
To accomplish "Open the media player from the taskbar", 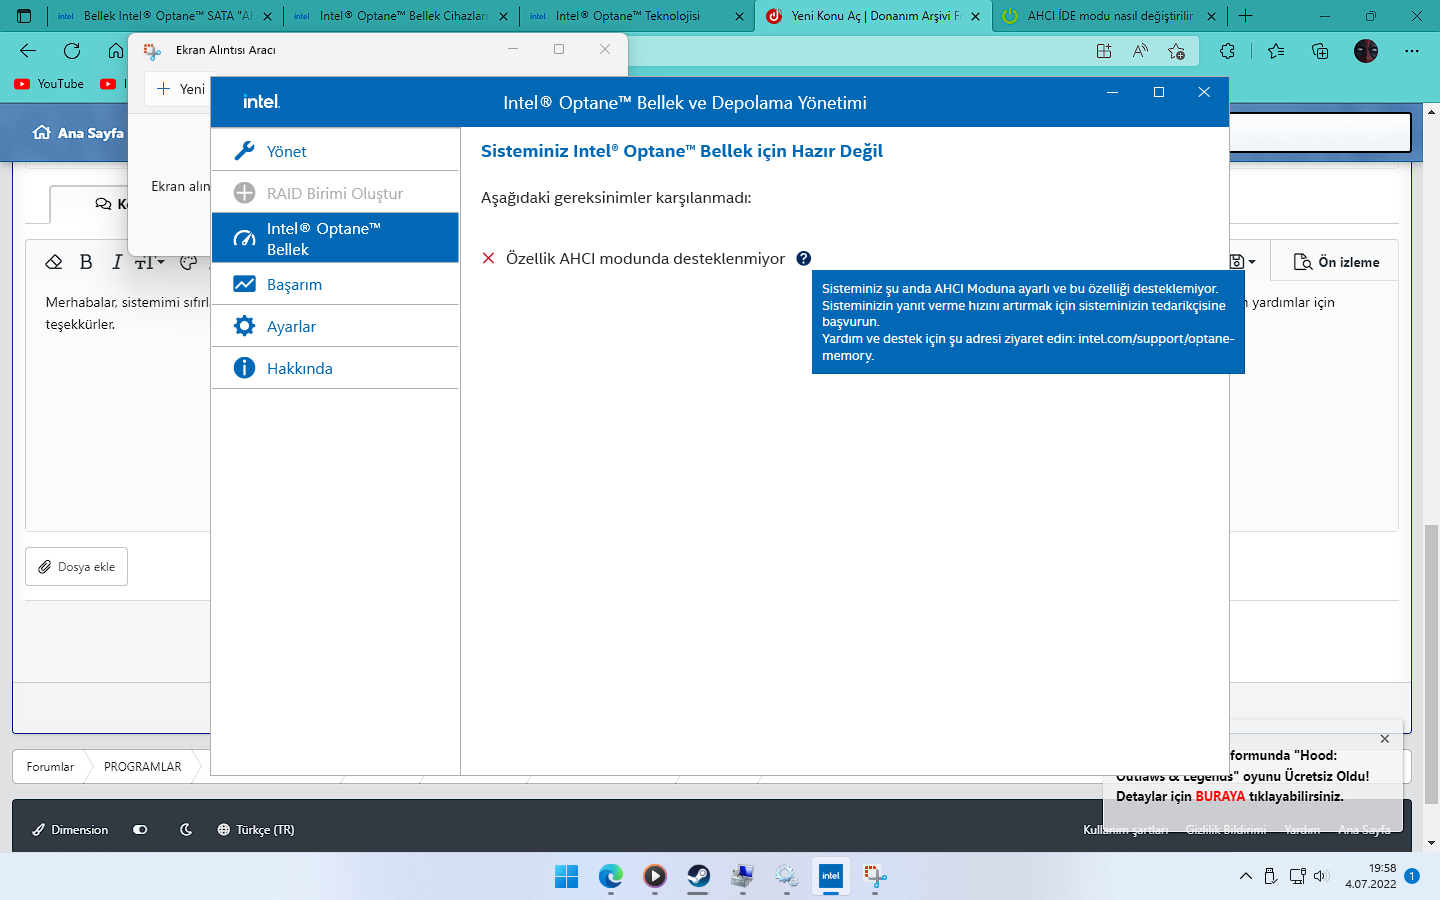I will pos(655,877).
